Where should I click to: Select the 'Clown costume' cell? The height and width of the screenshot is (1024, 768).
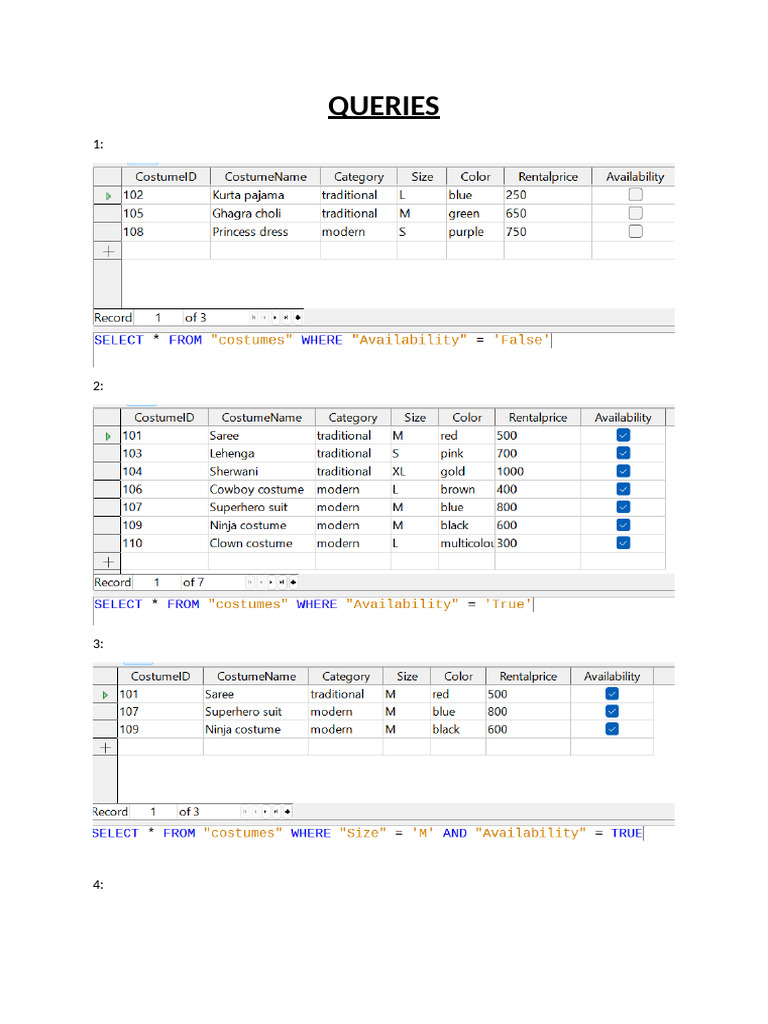pos(261,543)
